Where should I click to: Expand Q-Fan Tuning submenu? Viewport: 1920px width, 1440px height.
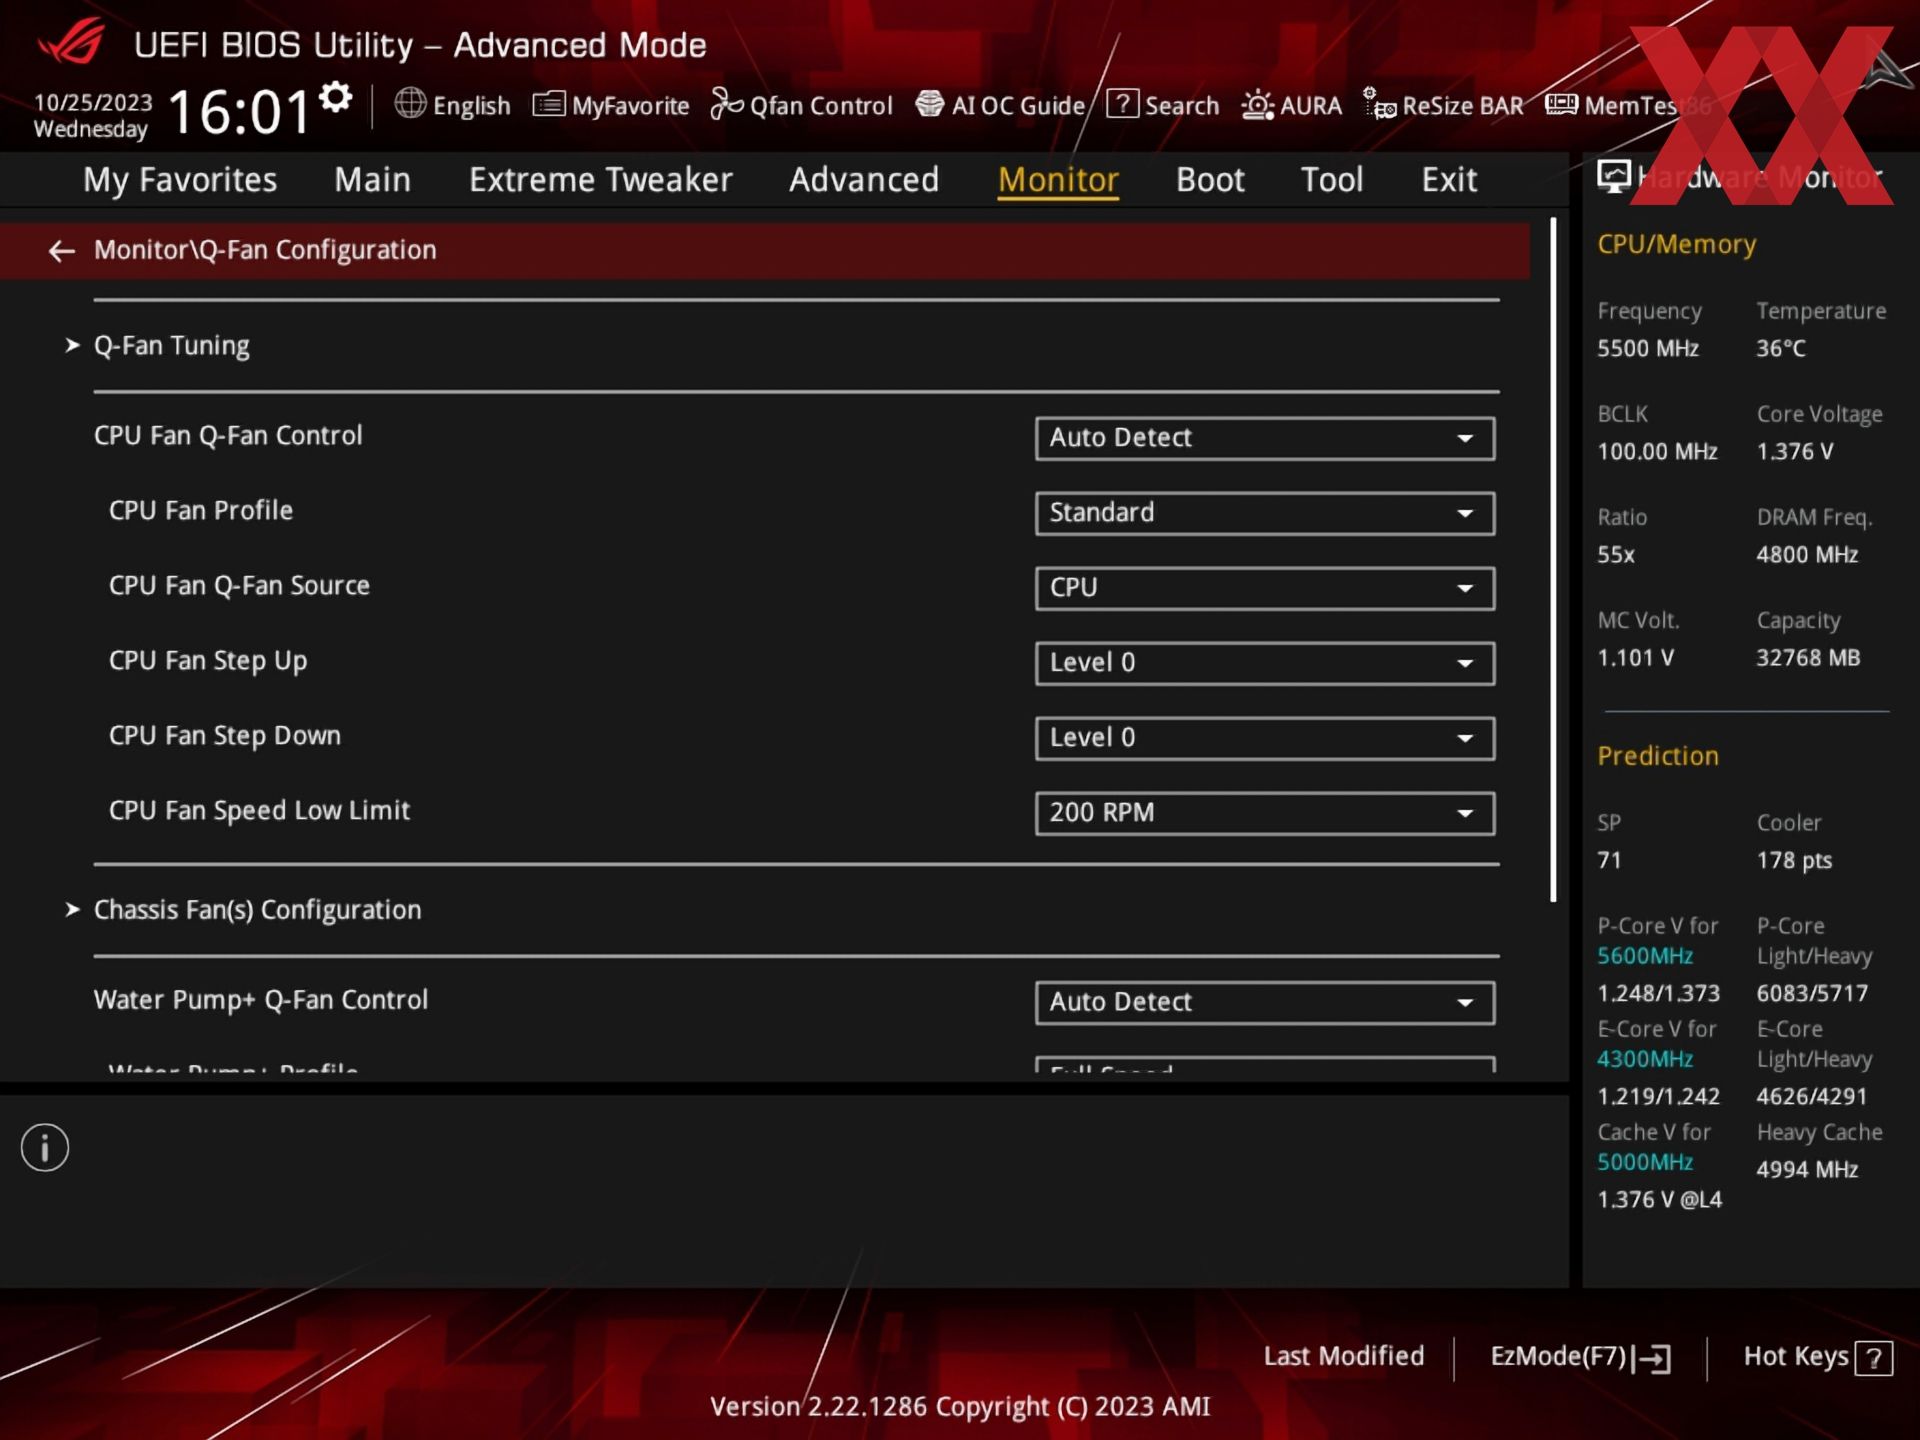[x=171, y=346]
